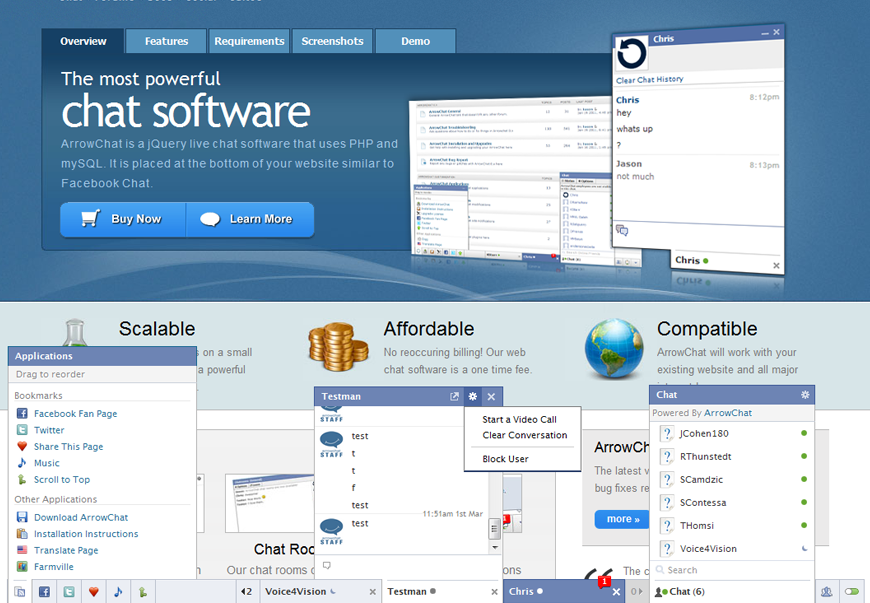This screenshot has width=870, height=603.
Task: Click the gear icon in Testman chat header
Action: point(473,396)
